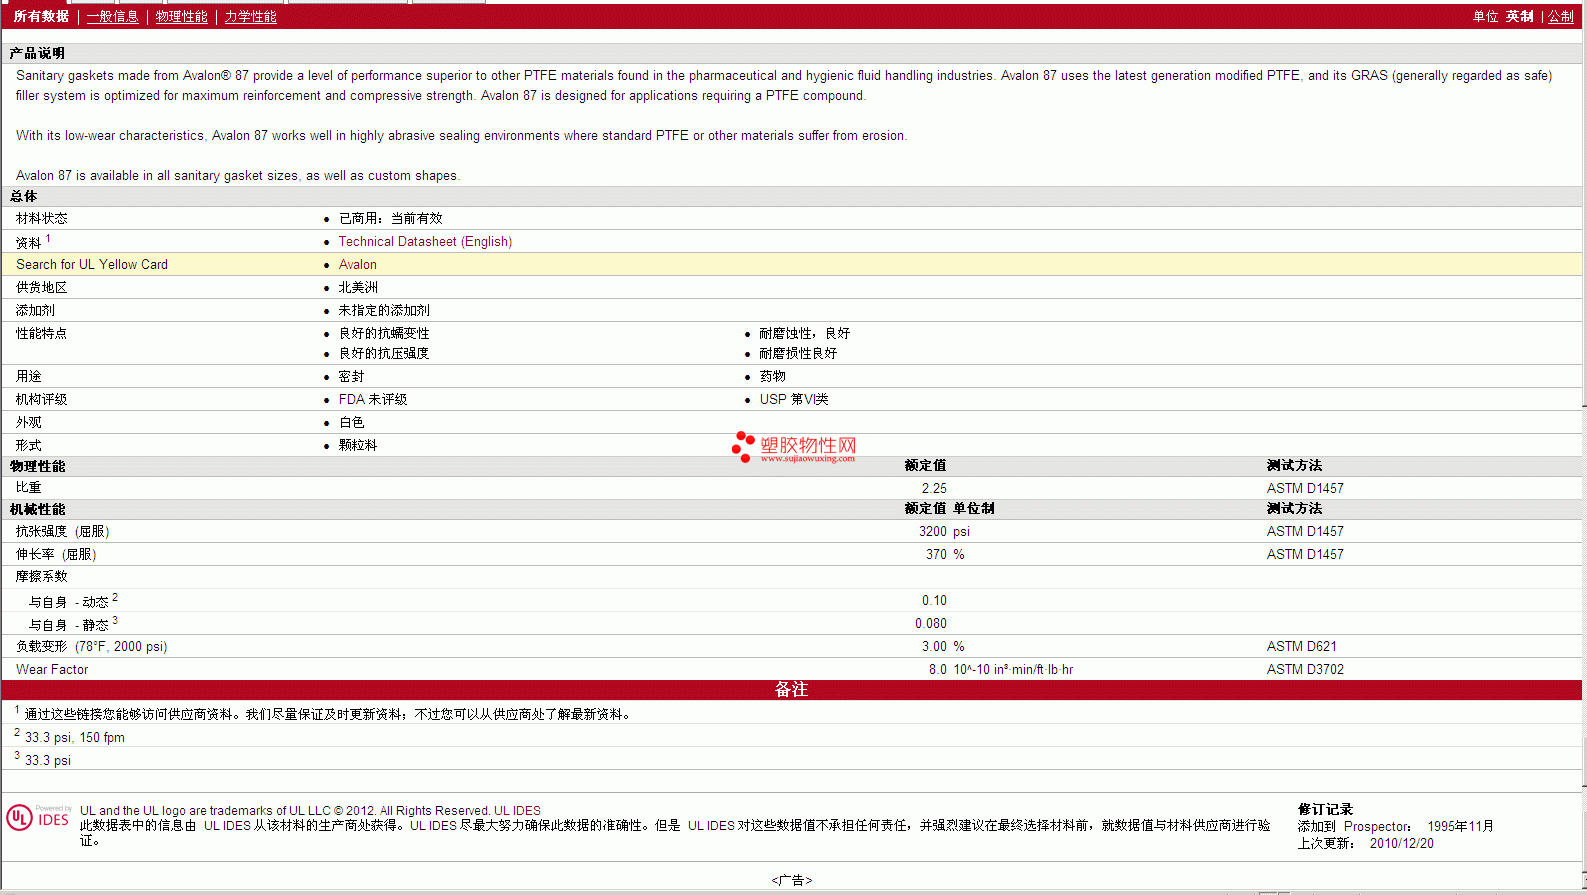
Task: Select the 药物 use entry
Action: [x=772, y=376]
